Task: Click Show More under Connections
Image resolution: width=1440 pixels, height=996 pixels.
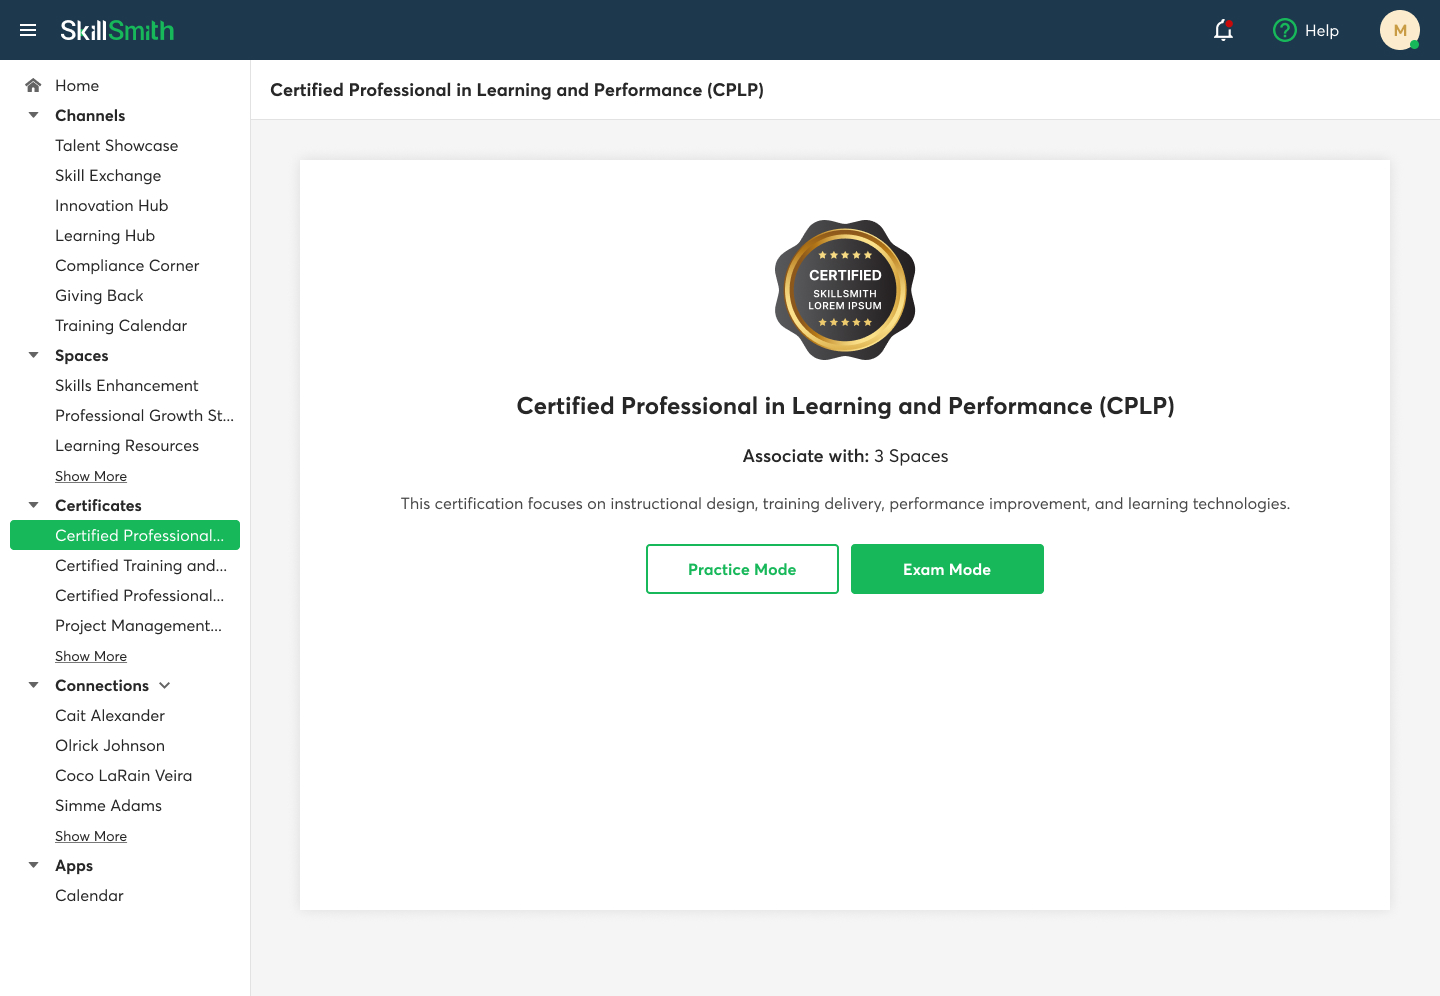Action: pyautogui.click(x=91, y=836)
